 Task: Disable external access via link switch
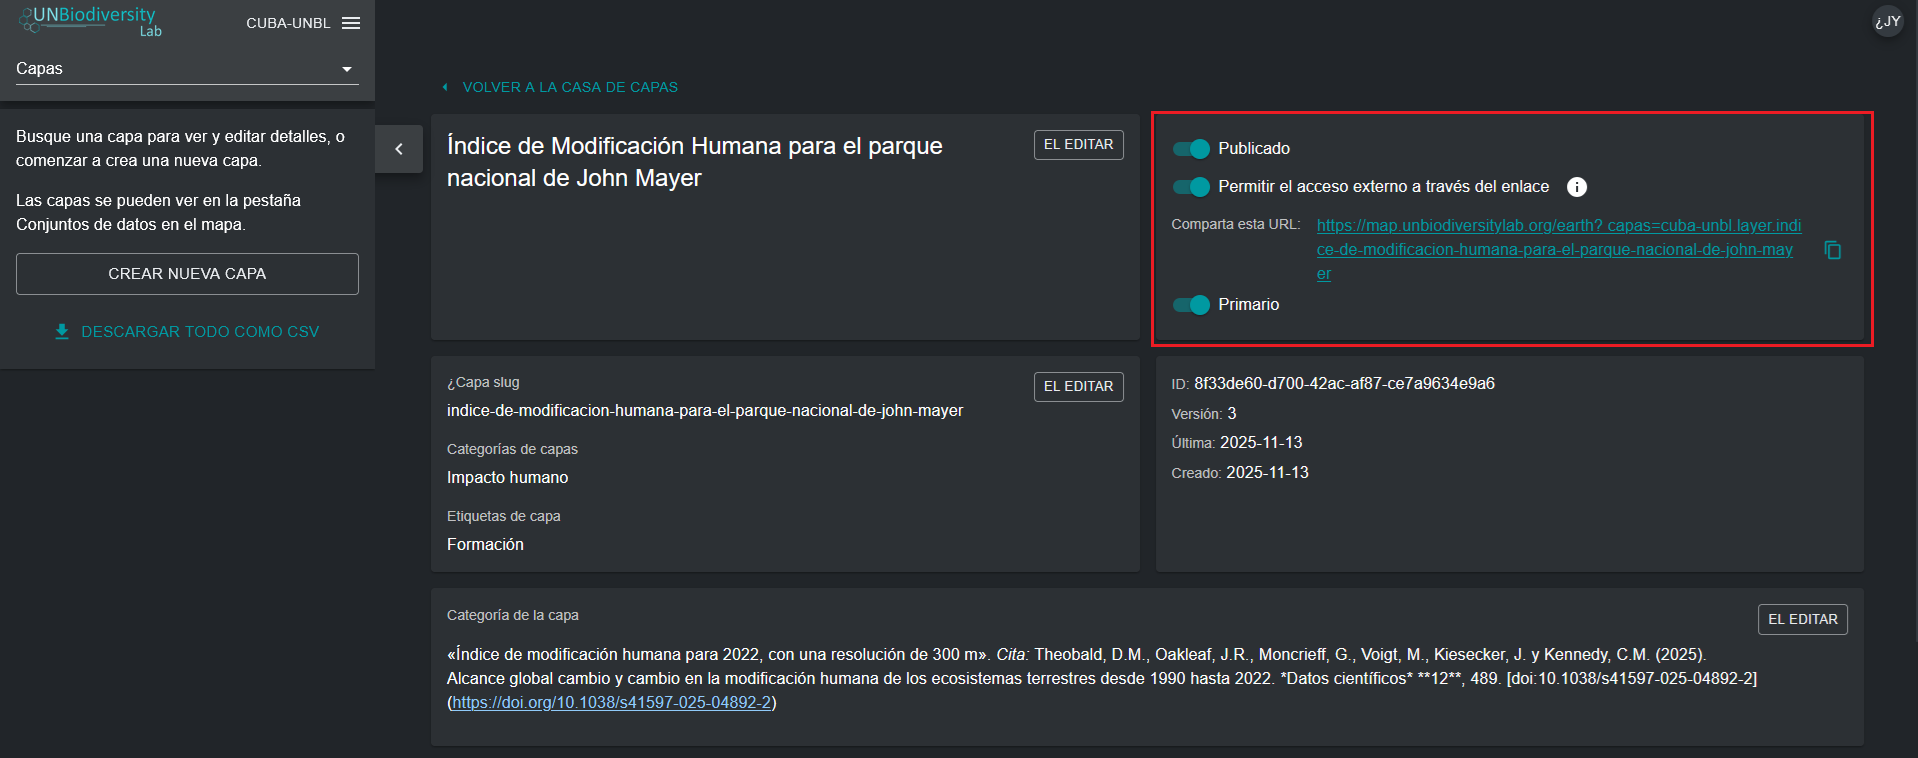coord(1191,187)
